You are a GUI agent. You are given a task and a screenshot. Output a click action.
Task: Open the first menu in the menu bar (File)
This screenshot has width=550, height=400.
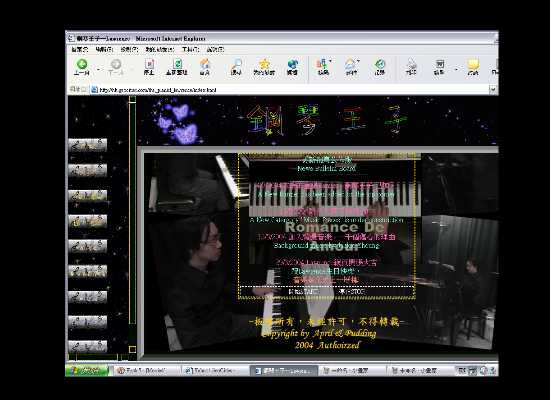[79, 49]
